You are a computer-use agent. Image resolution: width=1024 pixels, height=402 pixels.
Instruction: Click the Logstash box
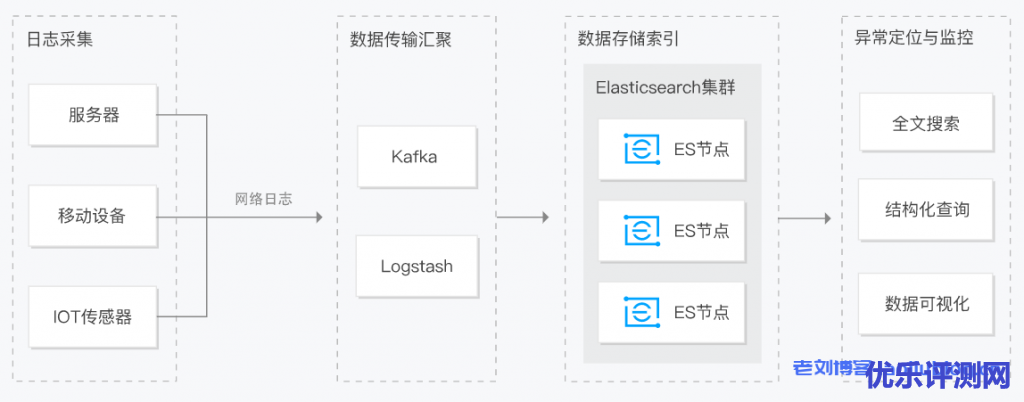click(x=416, y=266)
